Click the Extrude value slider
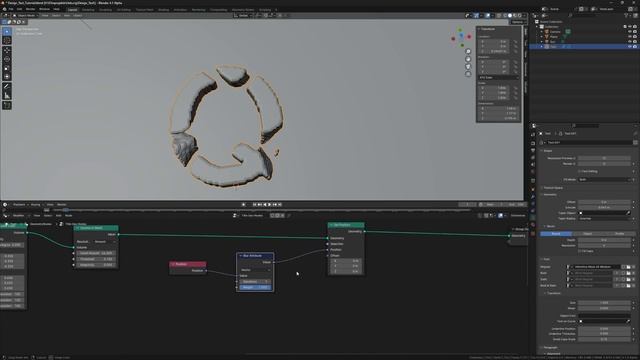This screenshot has height=360, width=640. [x=604, y=207]
